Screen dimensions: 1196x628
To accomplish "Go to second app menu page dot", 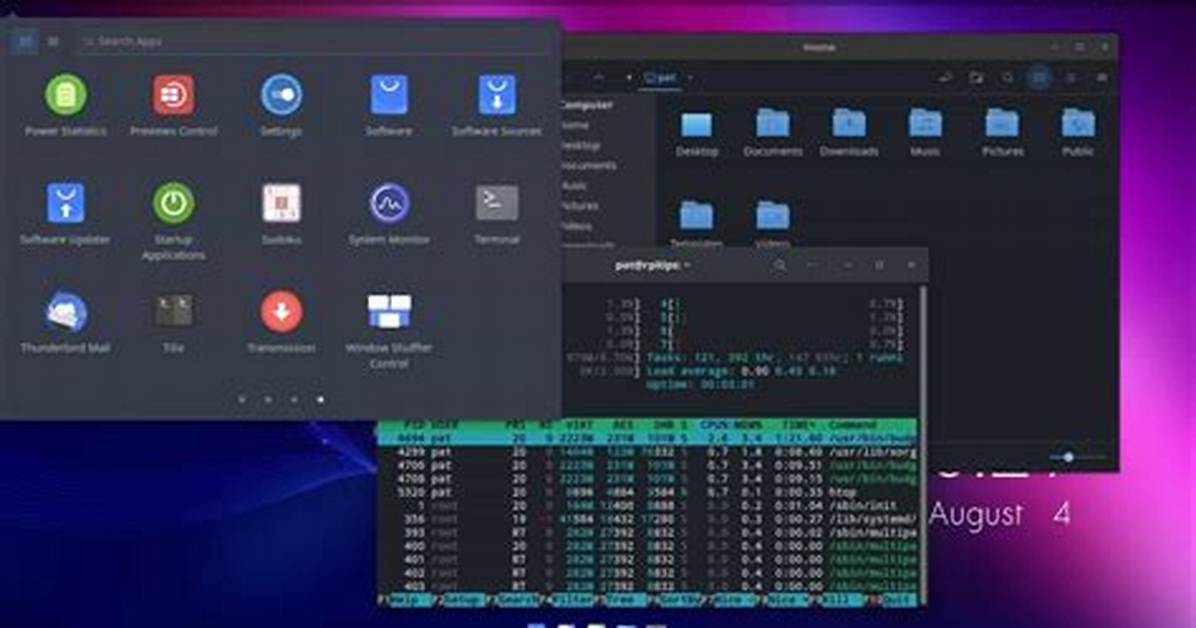I will (268, 399).
